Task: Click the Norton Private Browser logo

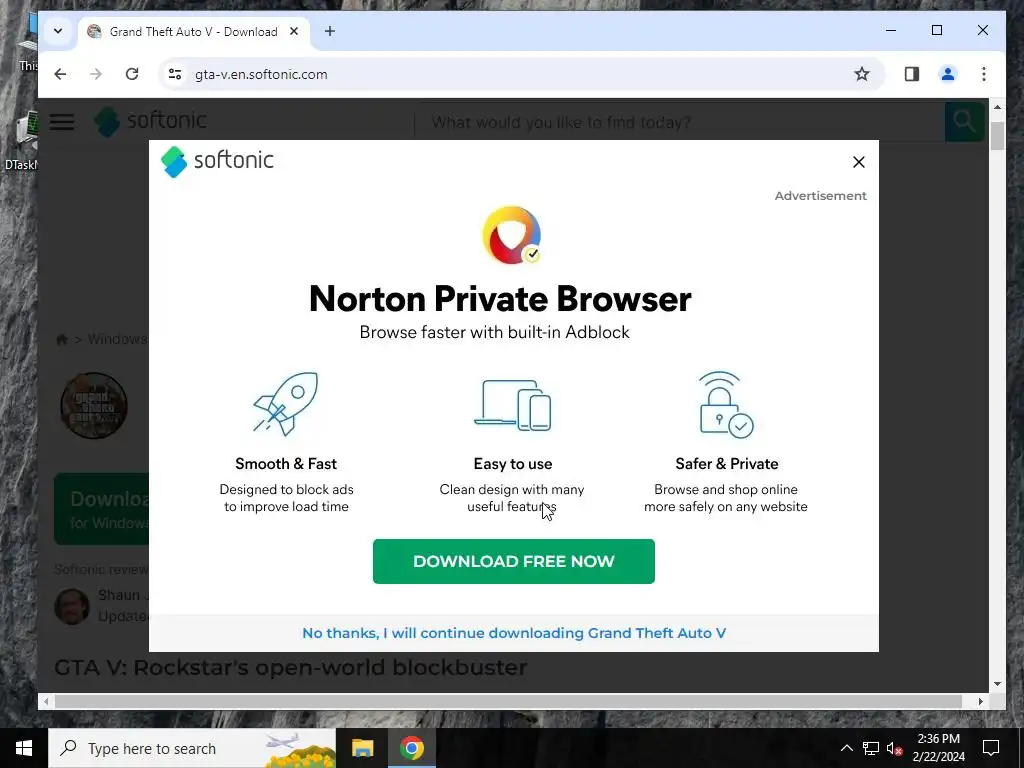Action: 511,235
